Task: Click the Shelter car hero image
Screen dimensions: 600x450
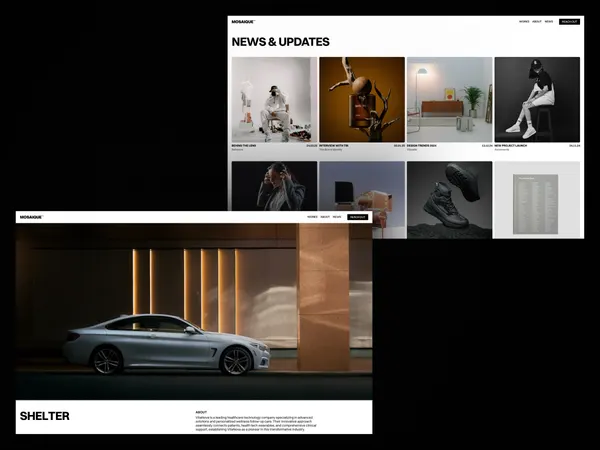Action: [194, 311]
